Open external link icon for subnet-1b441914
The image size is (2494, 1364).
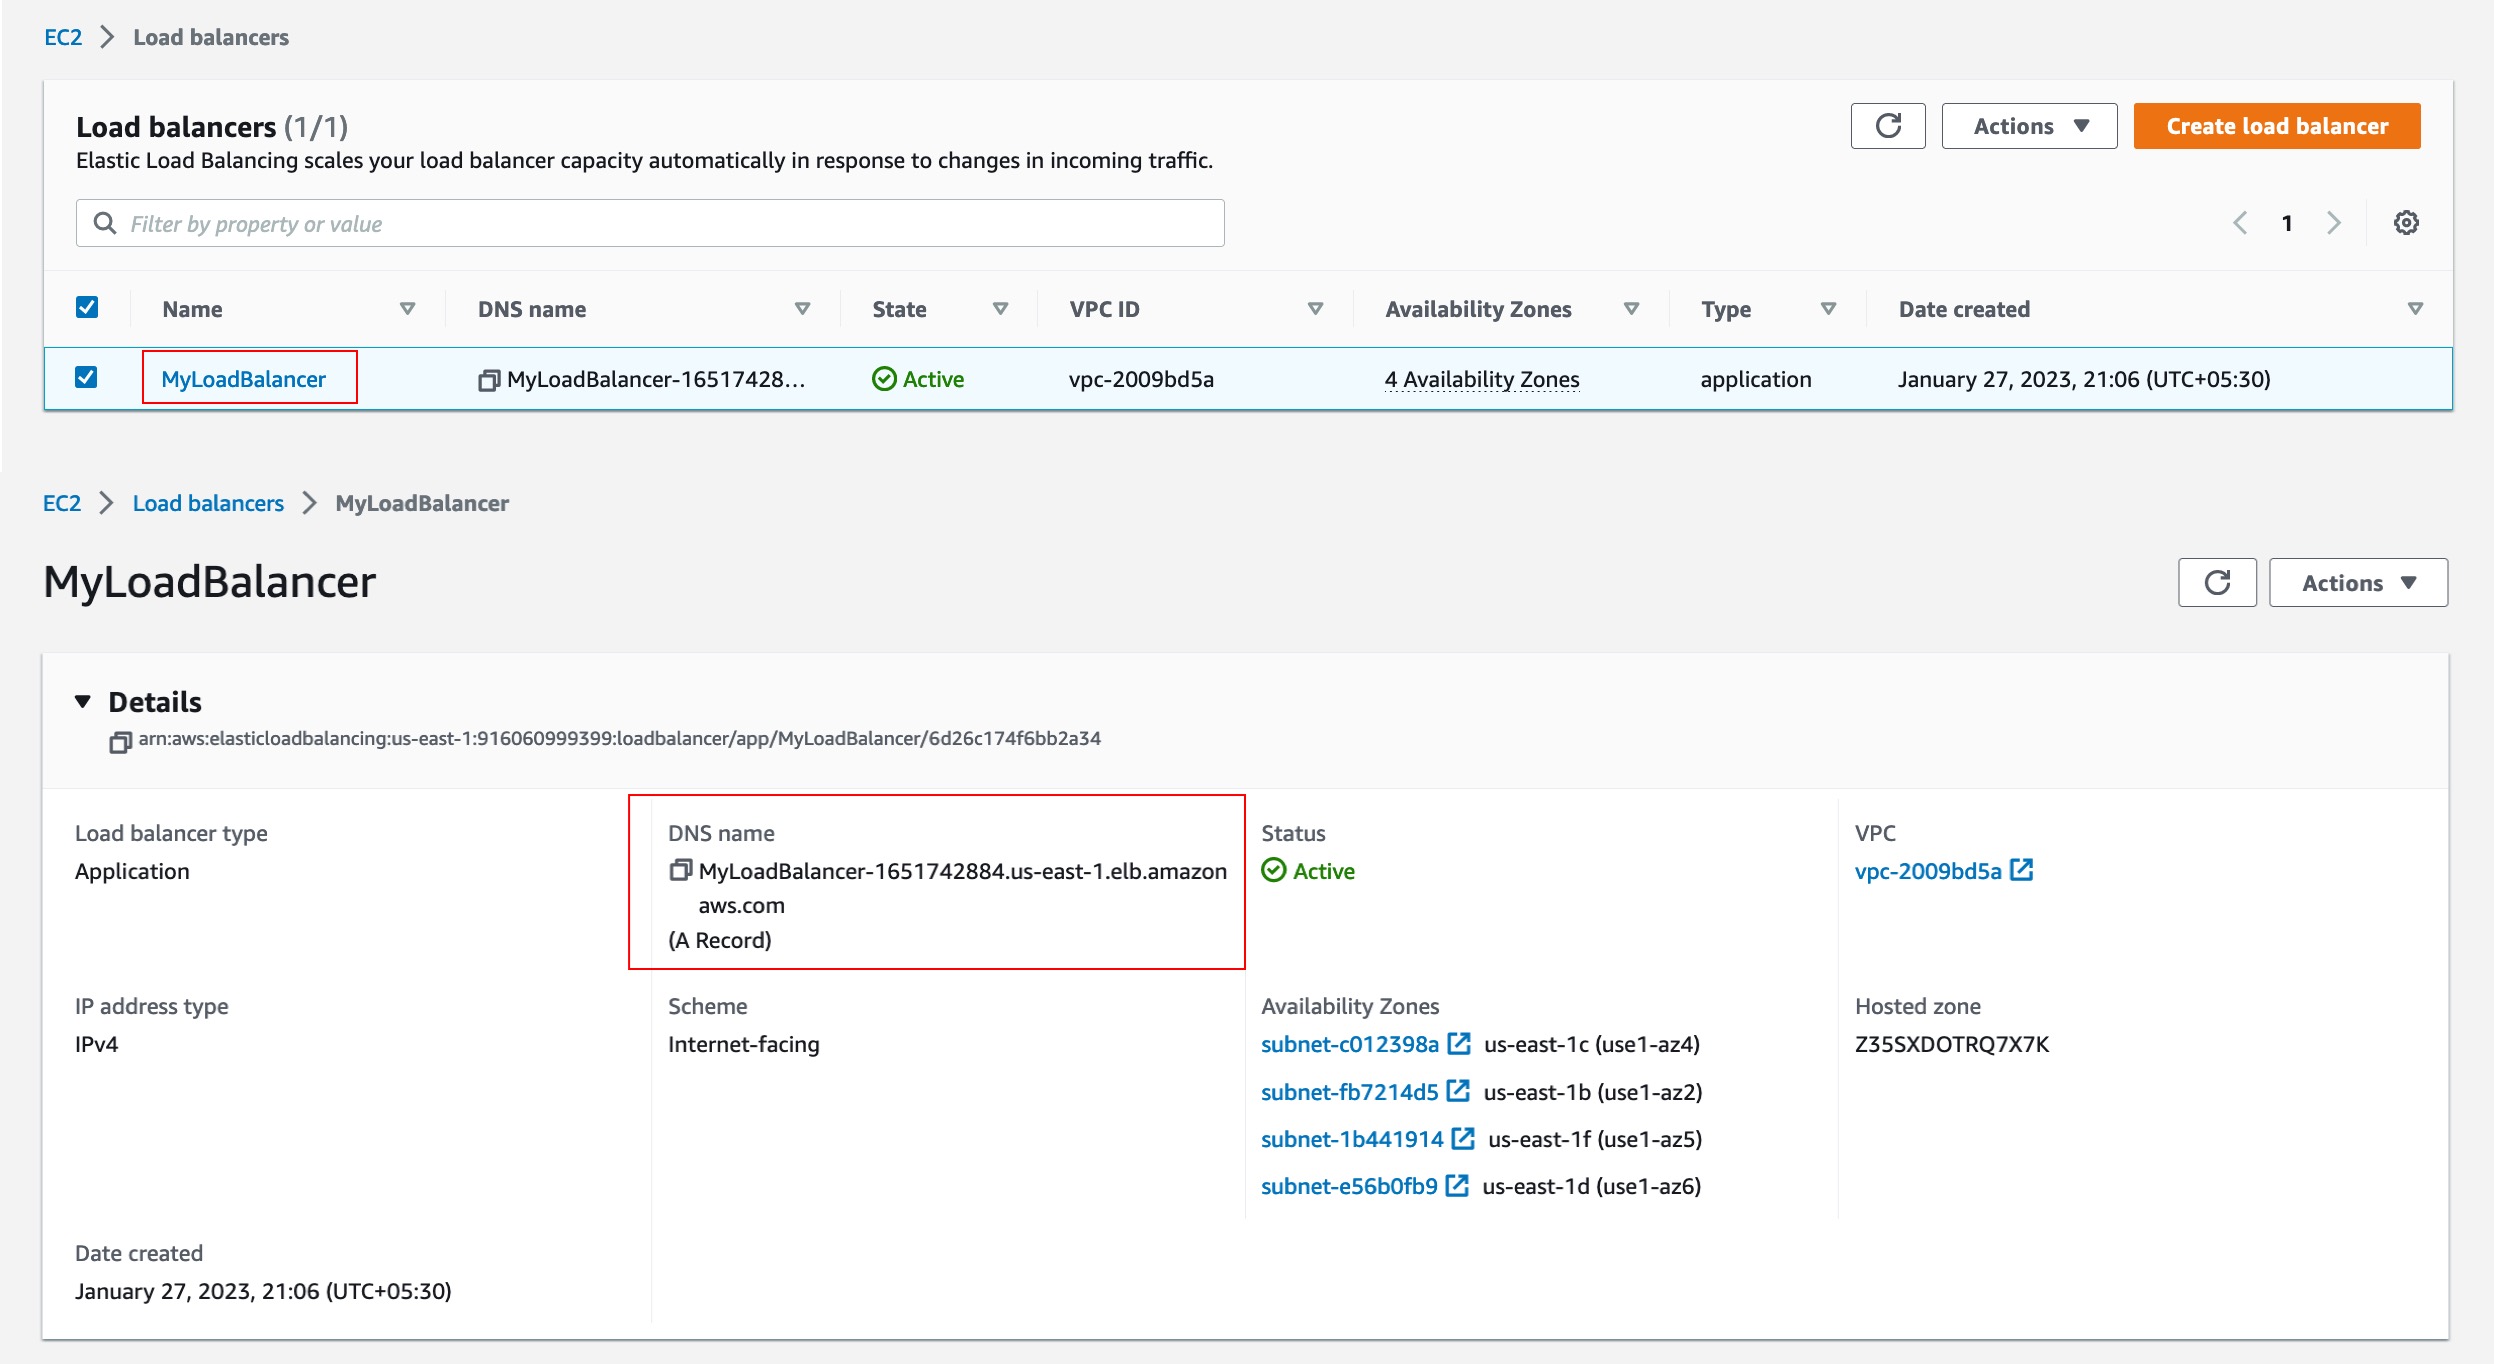(x=1463, y=1138)
